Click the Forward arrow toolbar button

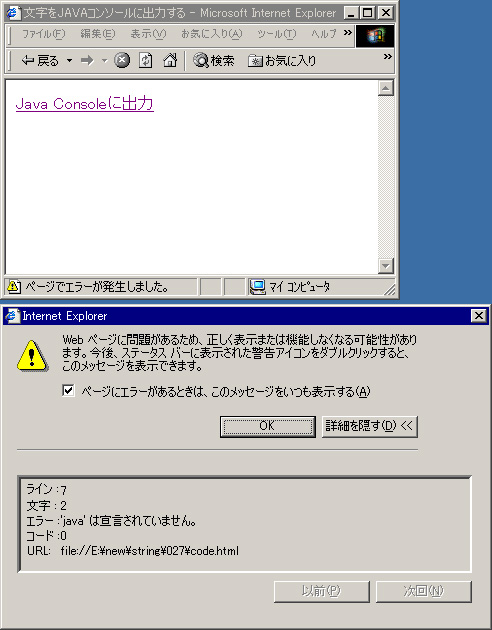pyautogui.click(x=87, y=61)
